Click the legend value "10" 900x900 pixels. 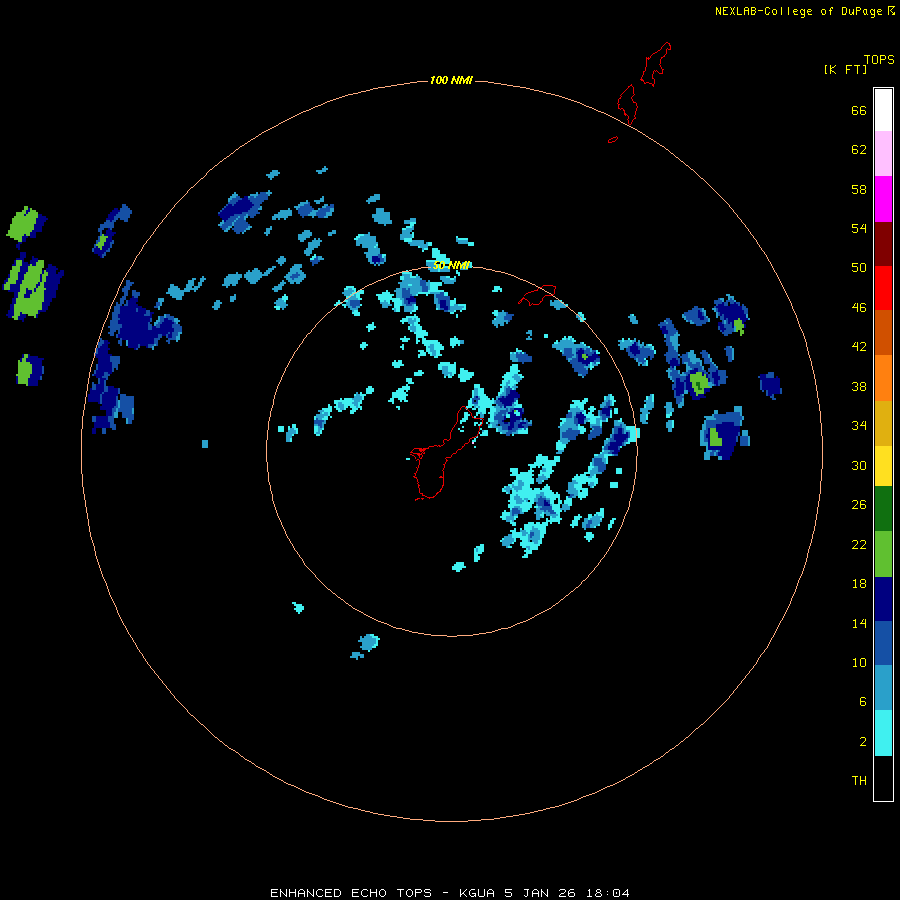click(859, 662)
